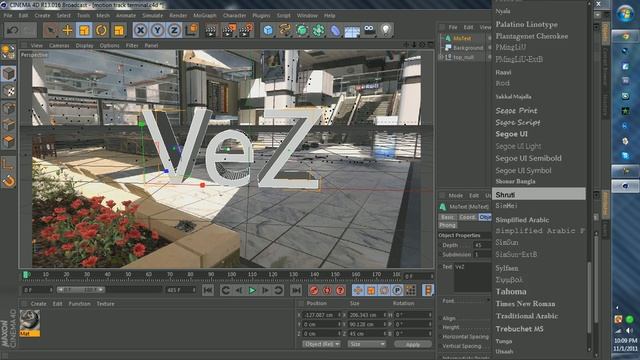Click the light bulb icon

coord(386,30)
